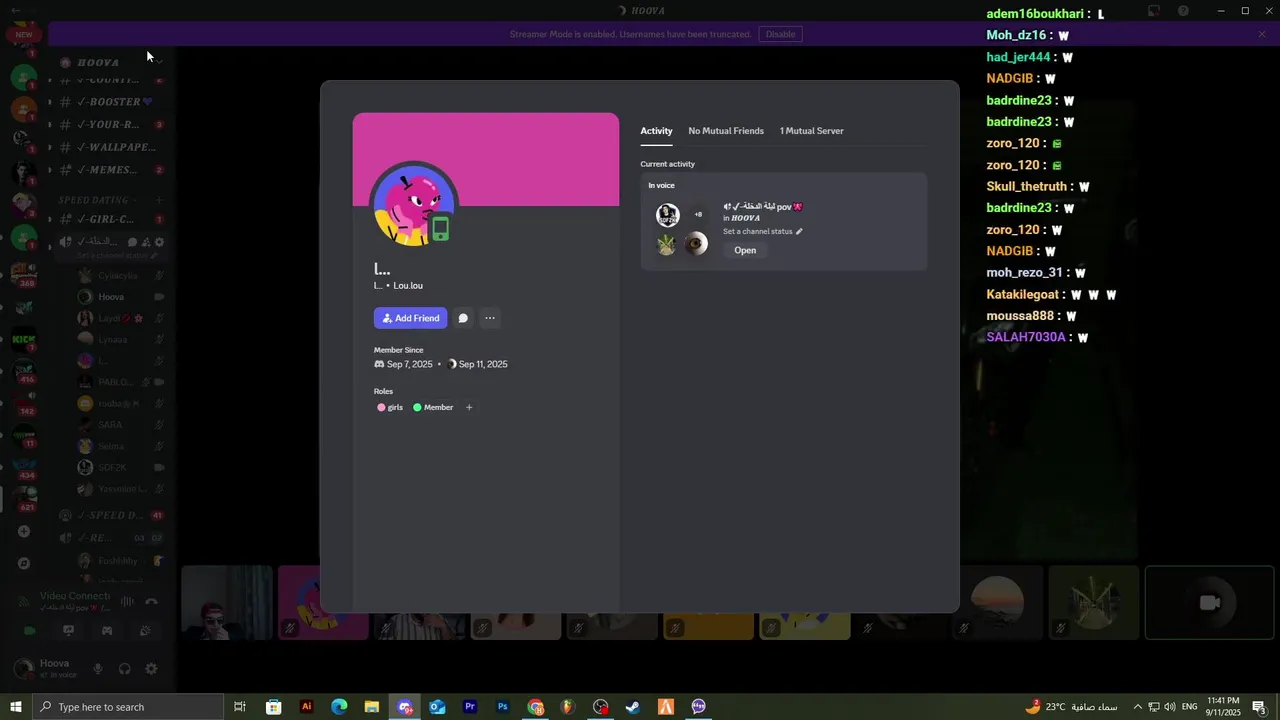Image resolution: width=1280 pixels, height=720 pixels.
Task: Open Windows notification center
Action: point(1259,707)
